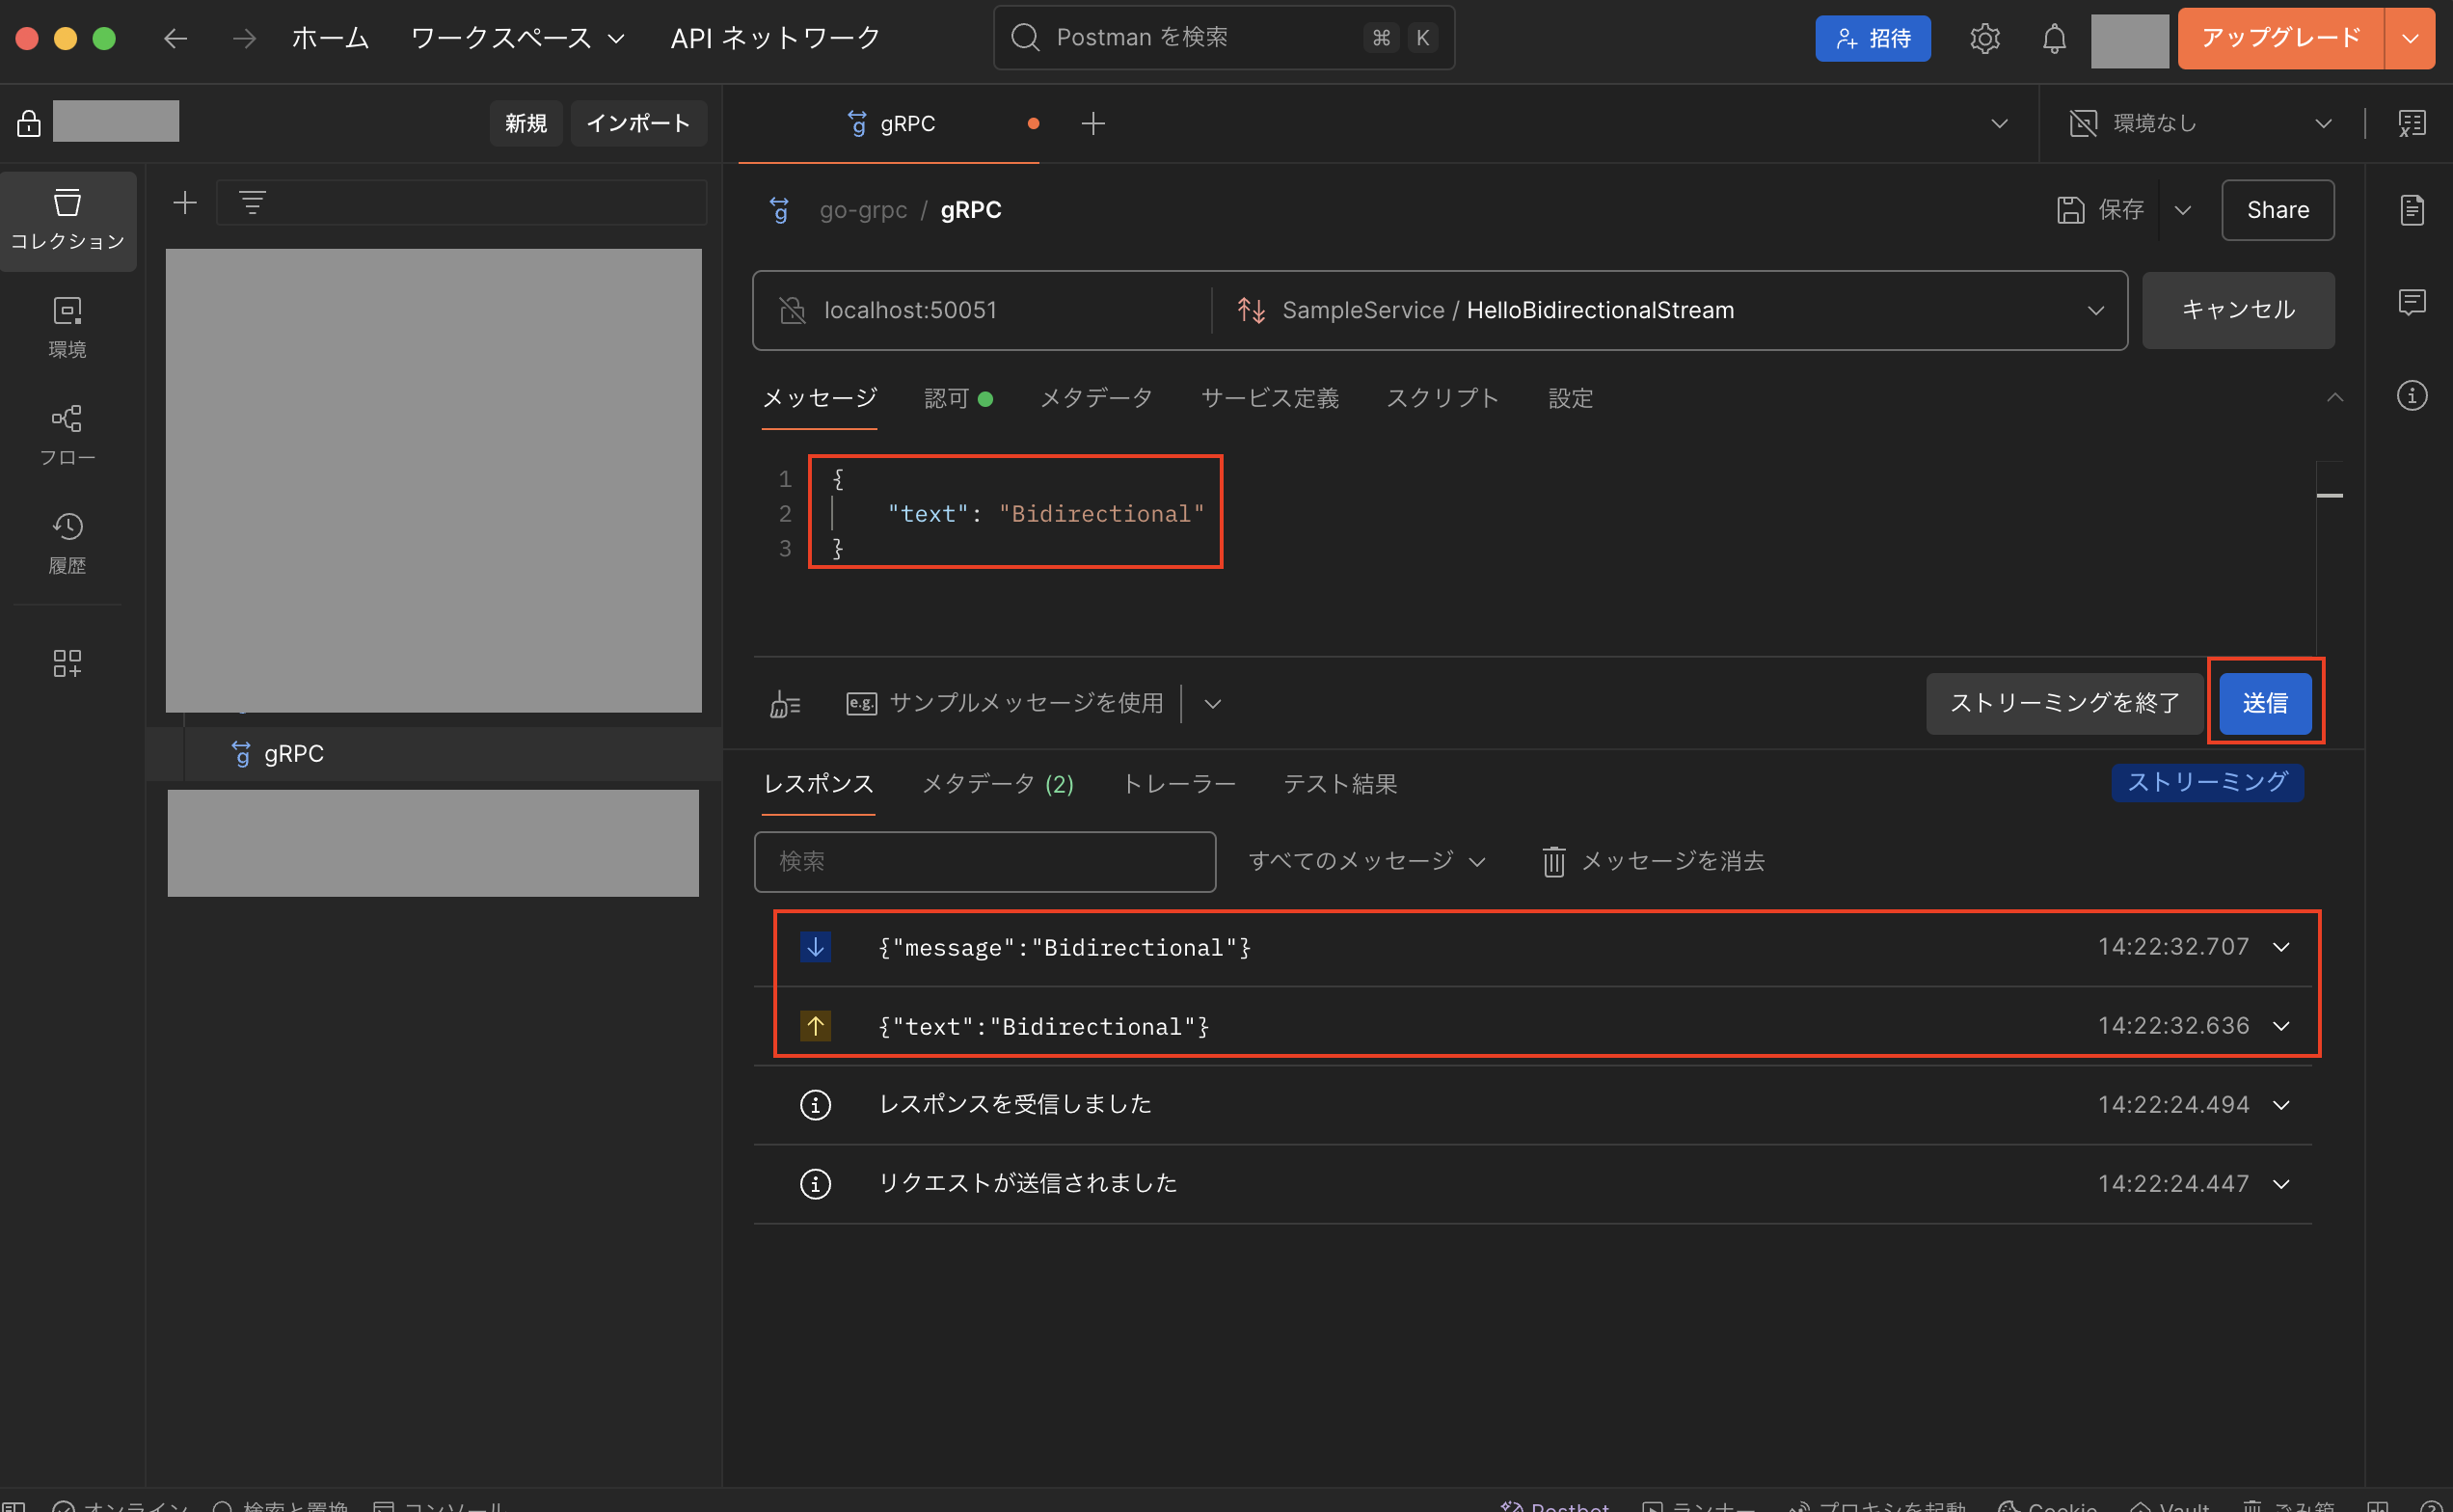Click the trash icon for メッセージを消去
This screenshot has width=2453, height=1512.
tap(1553, 861)
